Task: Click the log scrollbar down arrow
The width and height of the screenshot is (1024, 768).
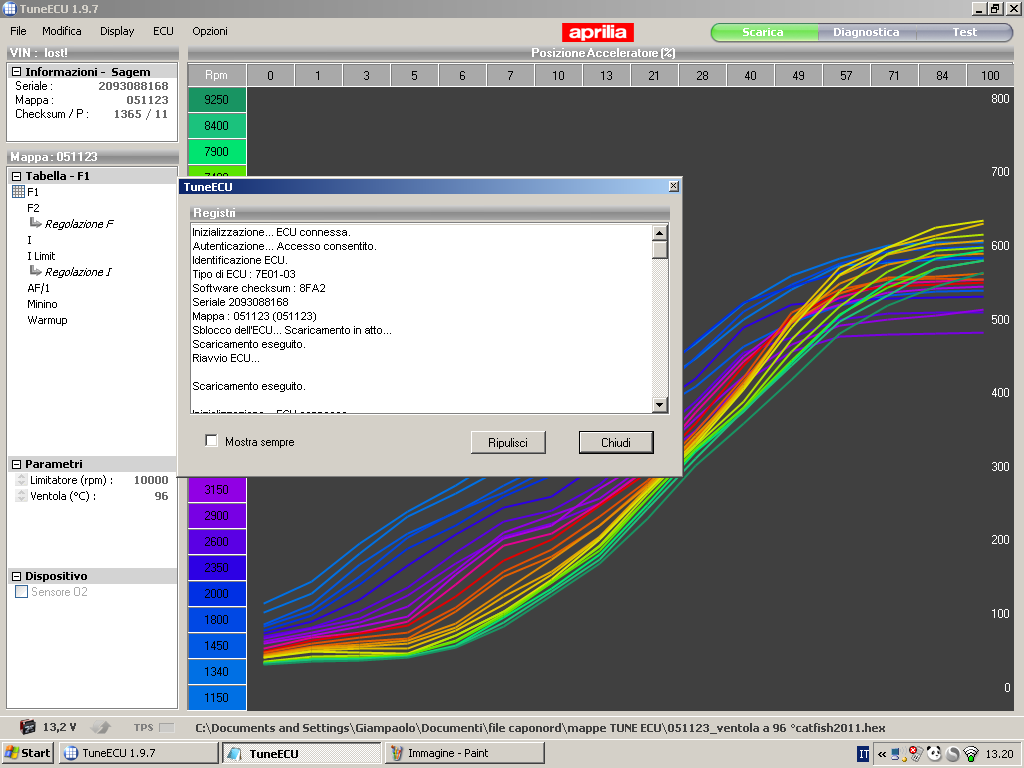Action: click(x=660, y=405)
